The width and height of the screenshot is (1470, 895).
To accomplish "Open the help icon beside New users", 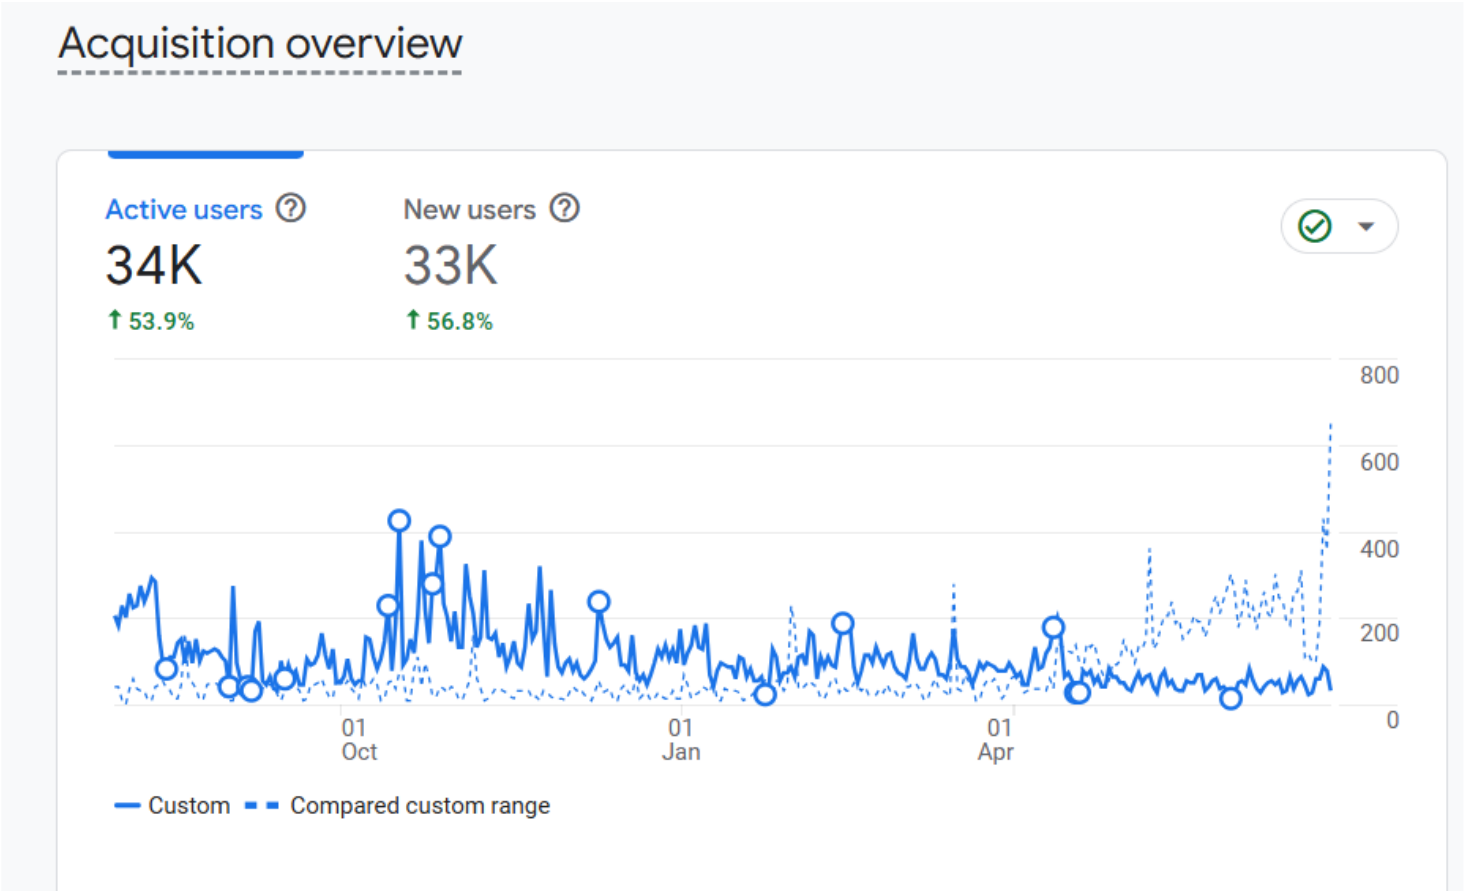I will pyautogui.click(x=565, y=208).
